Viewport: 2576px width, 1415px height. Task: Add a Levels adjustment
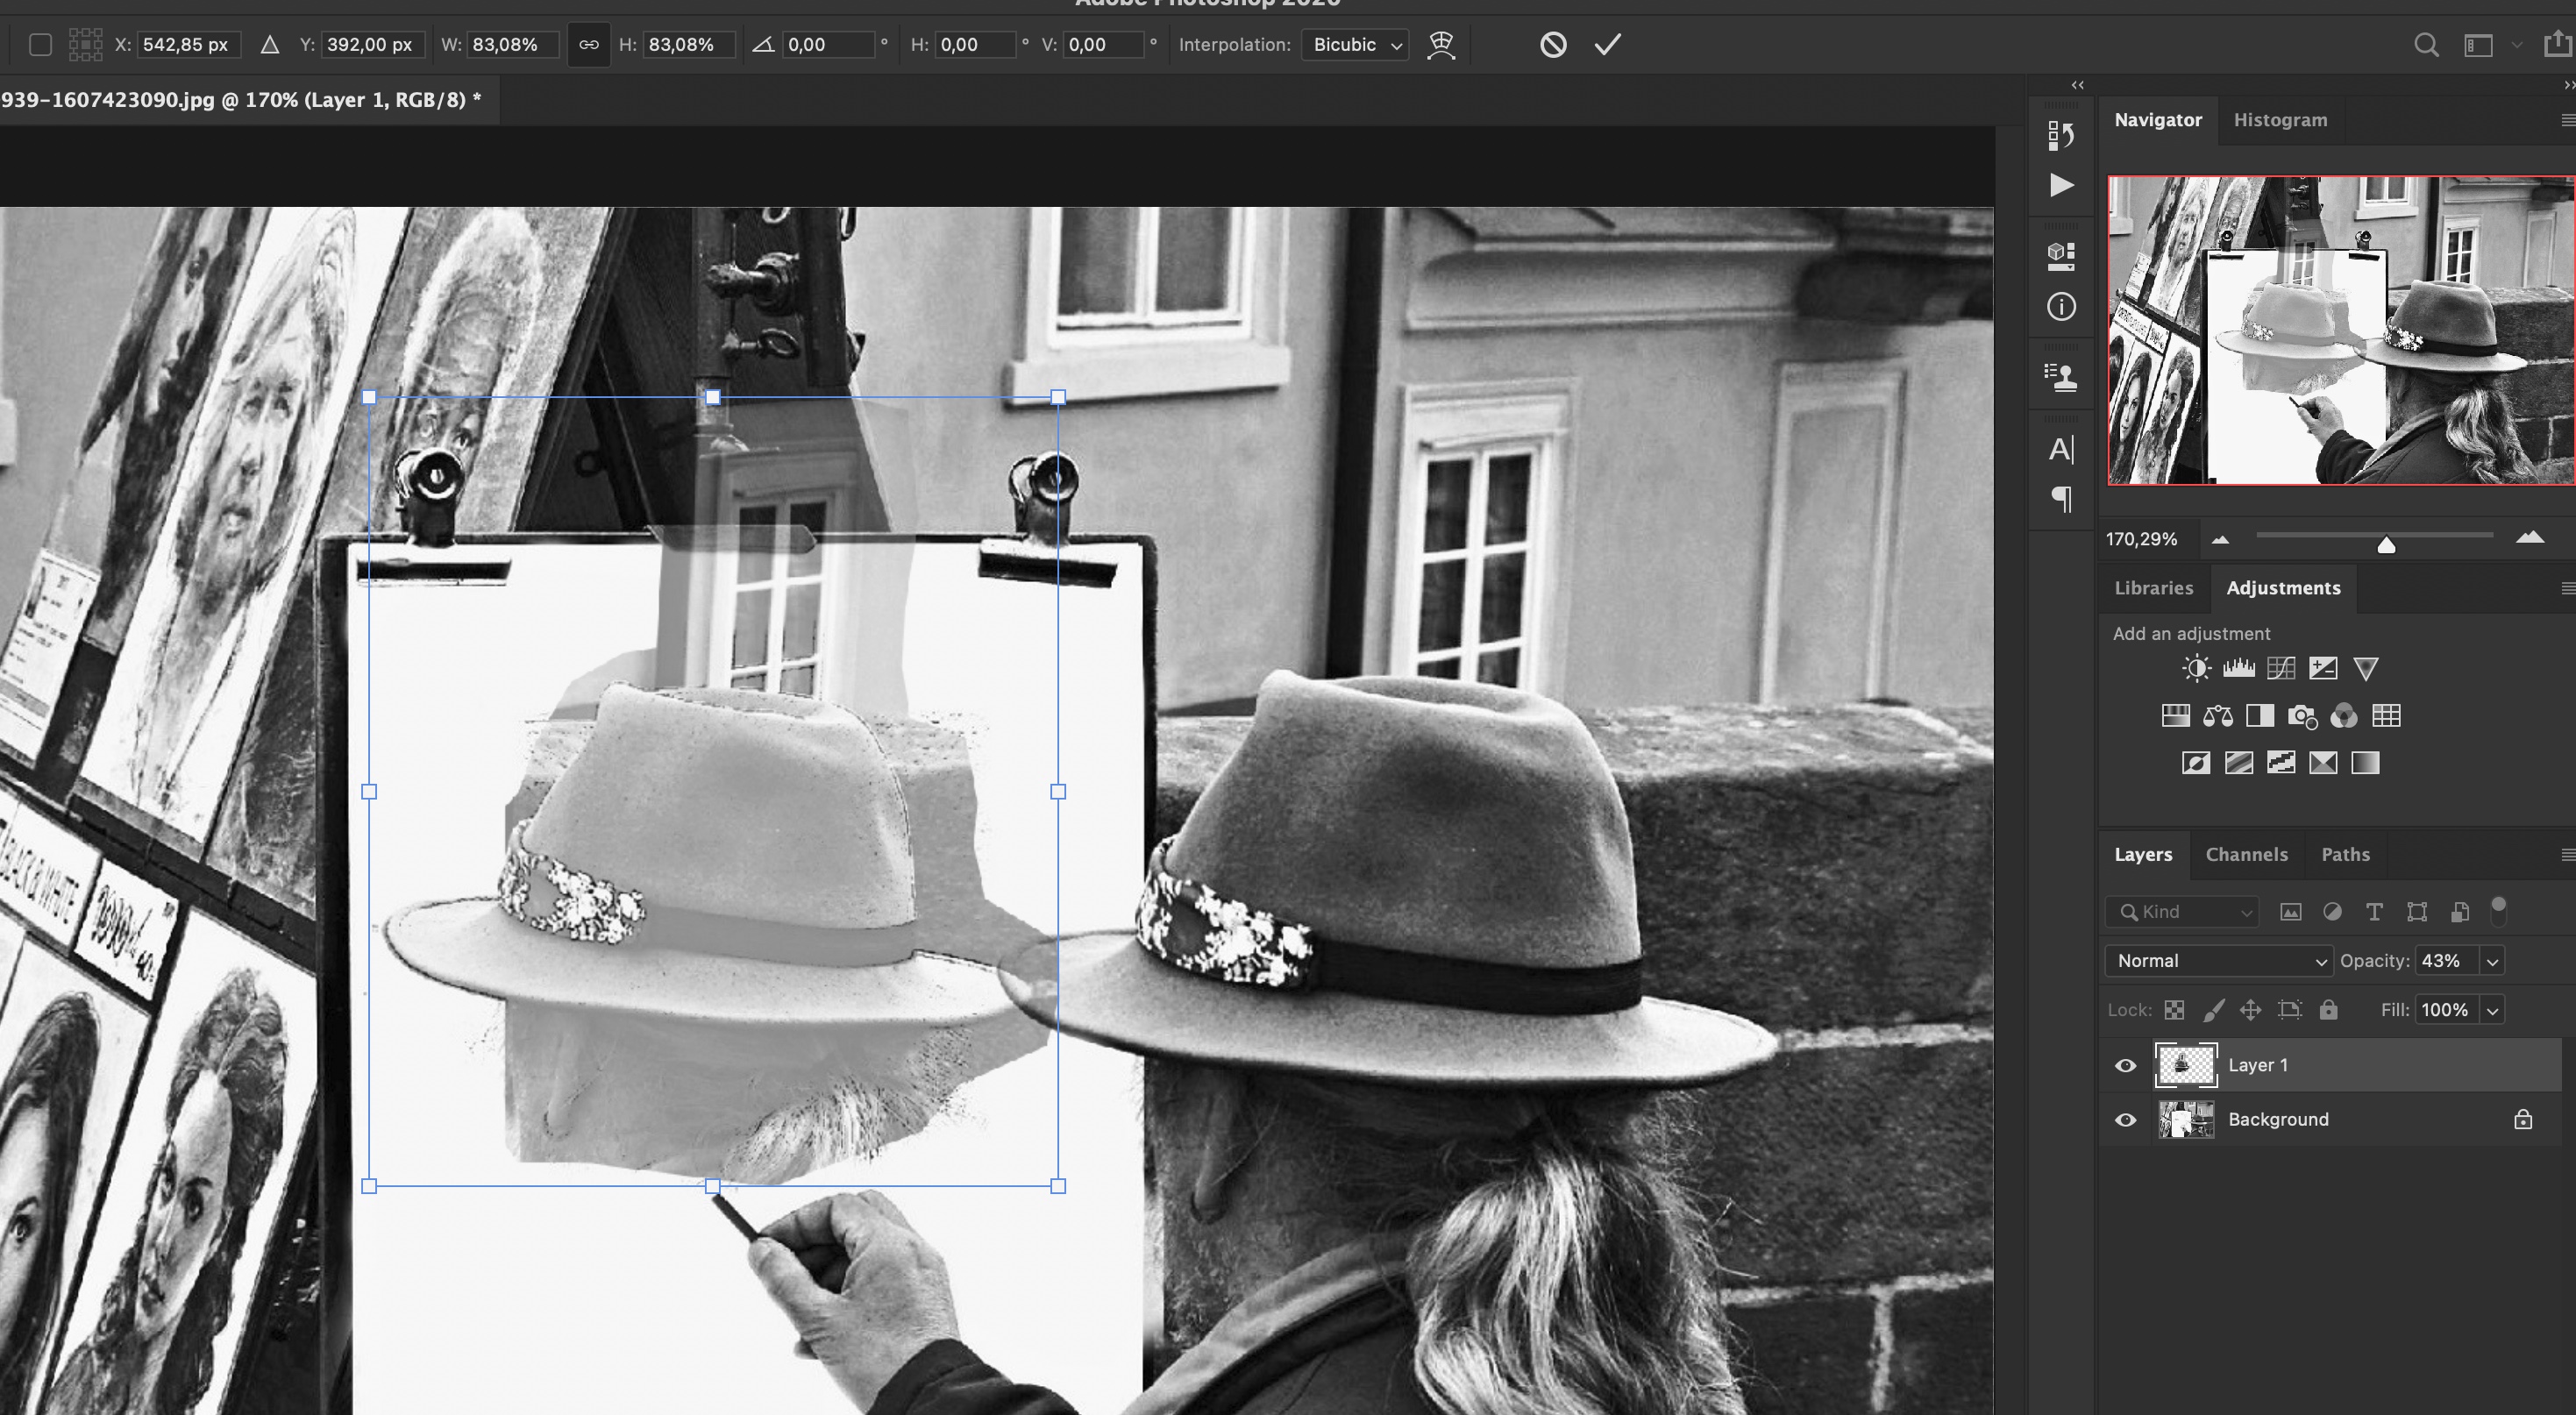[2238, 668]
